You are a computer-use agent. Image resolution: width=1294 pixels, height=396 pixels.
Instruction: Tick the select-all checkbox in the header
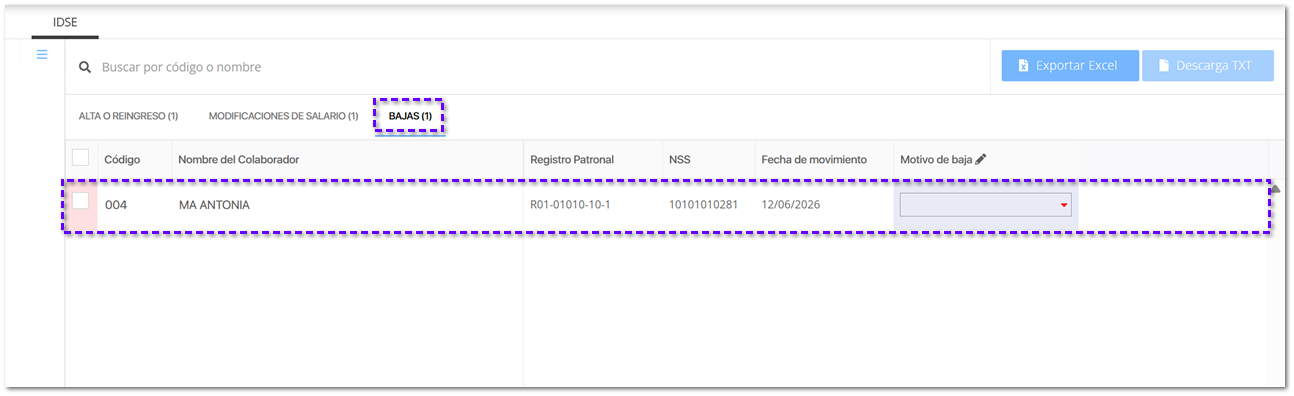click(x=81, y=157)
